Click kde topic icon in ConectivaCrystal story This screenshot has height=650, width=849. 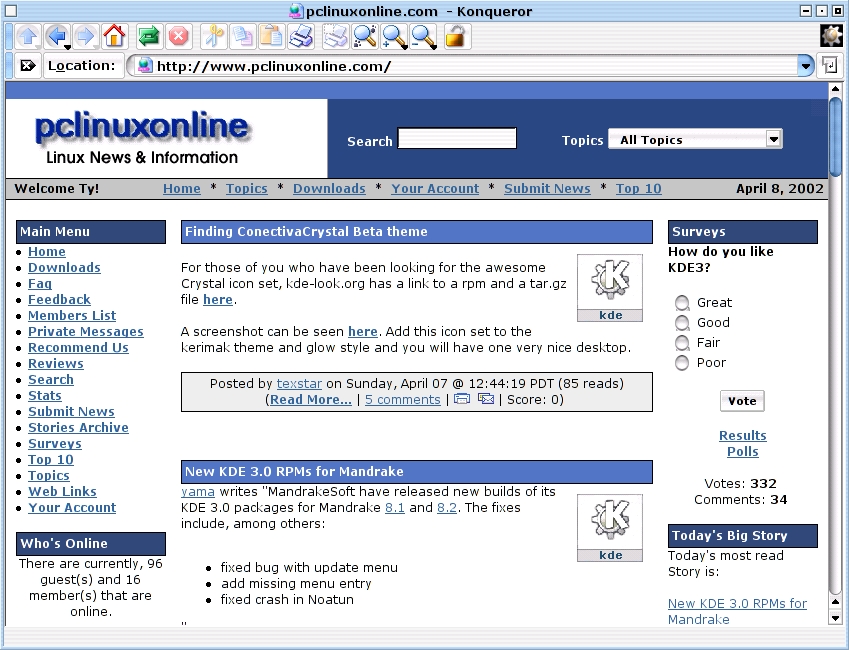[x=610, y=288]
